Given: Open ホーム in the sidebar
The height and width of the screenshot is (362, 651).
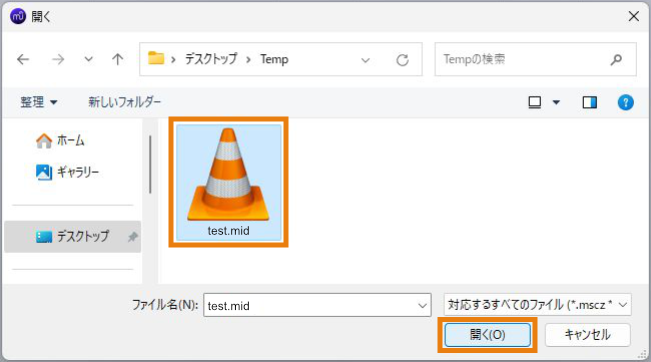Looking at the screenshot, I should pos(60,141).
